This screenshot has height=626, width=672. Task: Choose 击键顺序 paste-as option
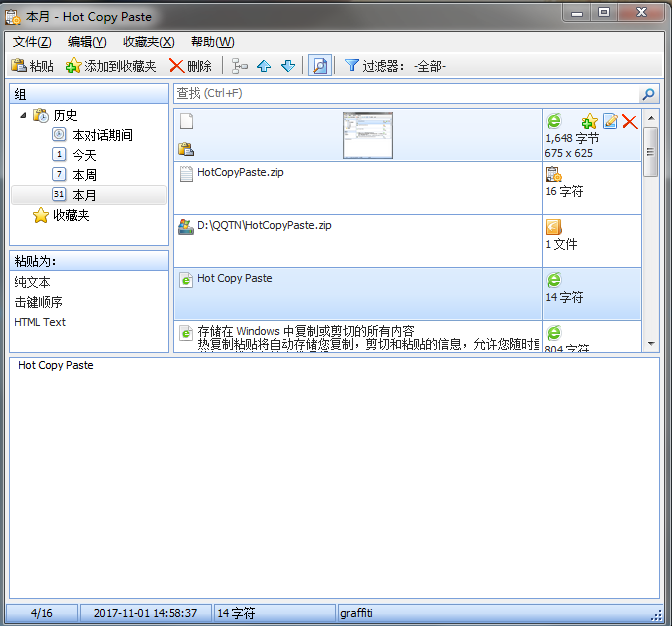tap(38, 302)
